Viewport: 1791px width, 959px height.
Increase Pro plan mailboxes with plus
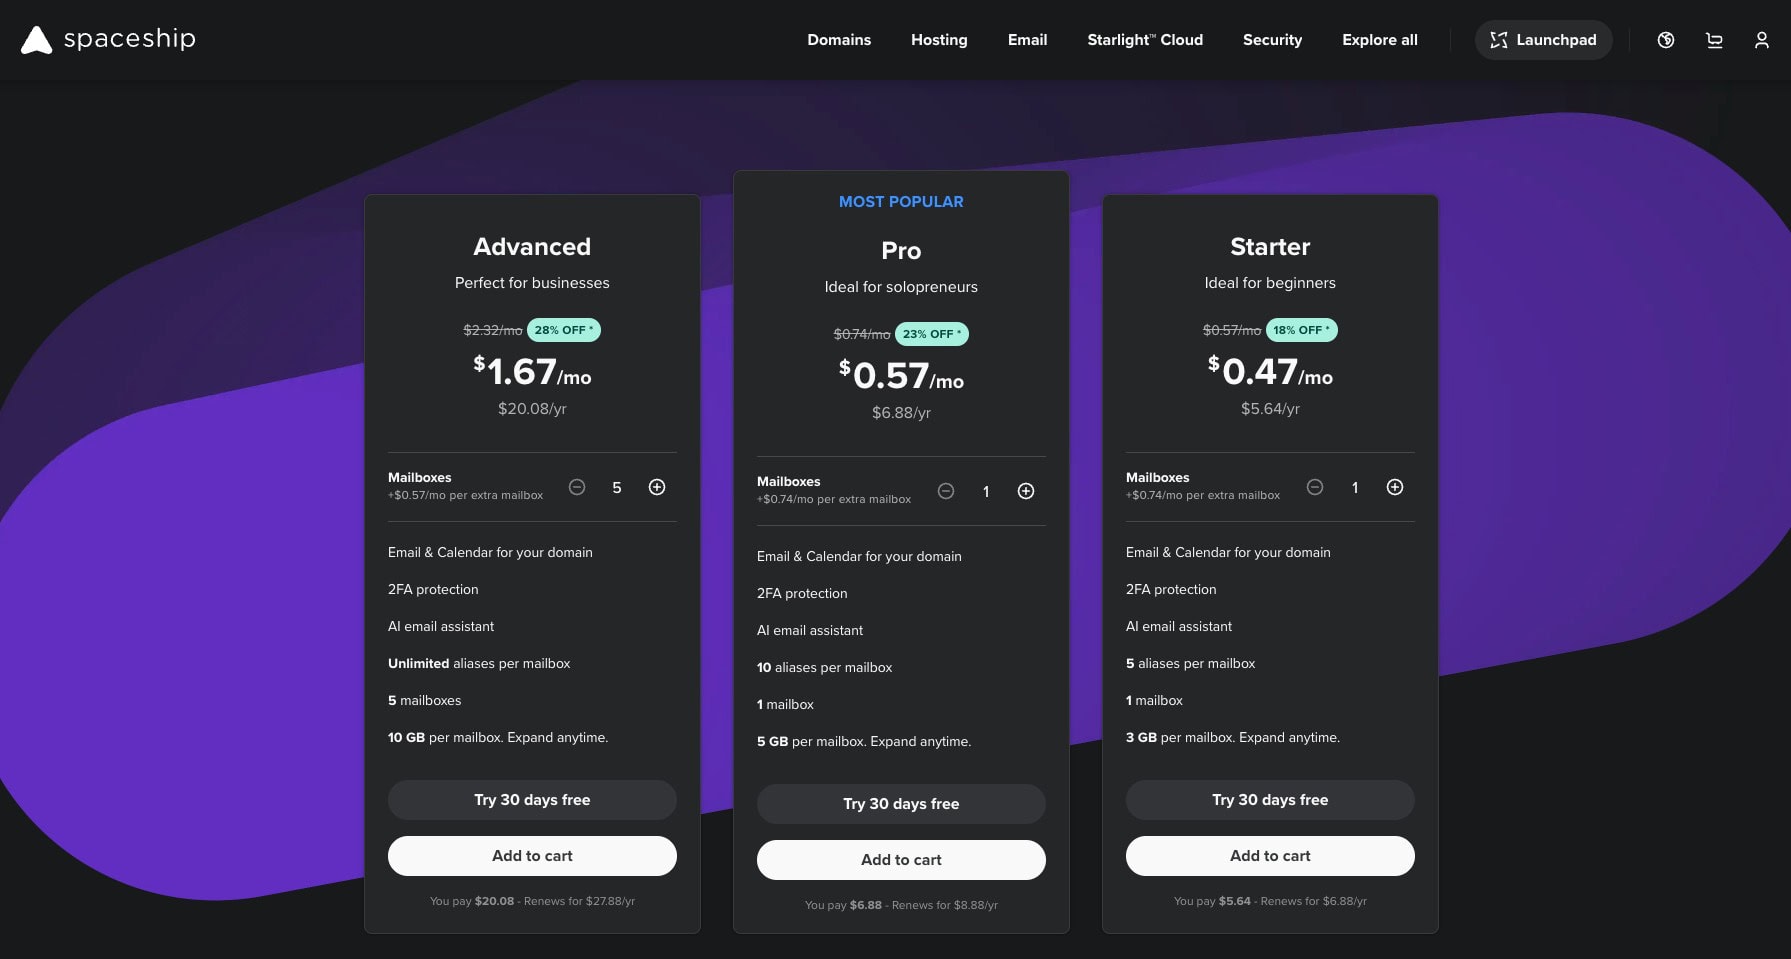(x=1026, y=491)
